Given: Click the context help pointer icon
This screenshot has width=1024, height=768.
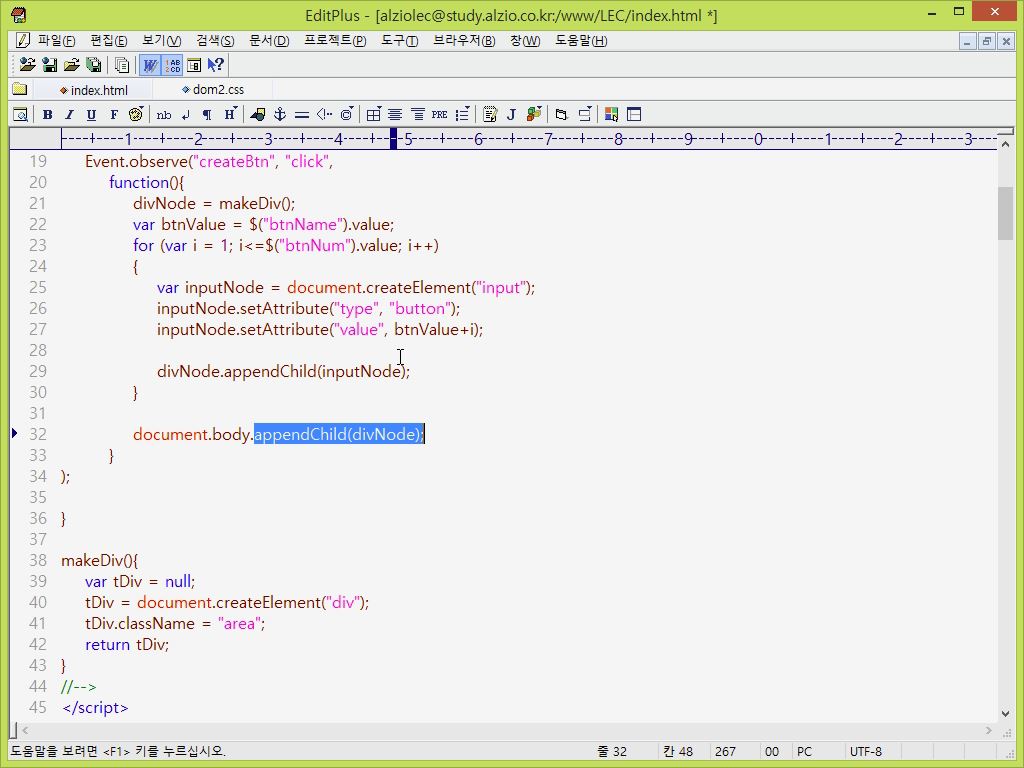Looking at the screenshot, I should tap(216, 65).
